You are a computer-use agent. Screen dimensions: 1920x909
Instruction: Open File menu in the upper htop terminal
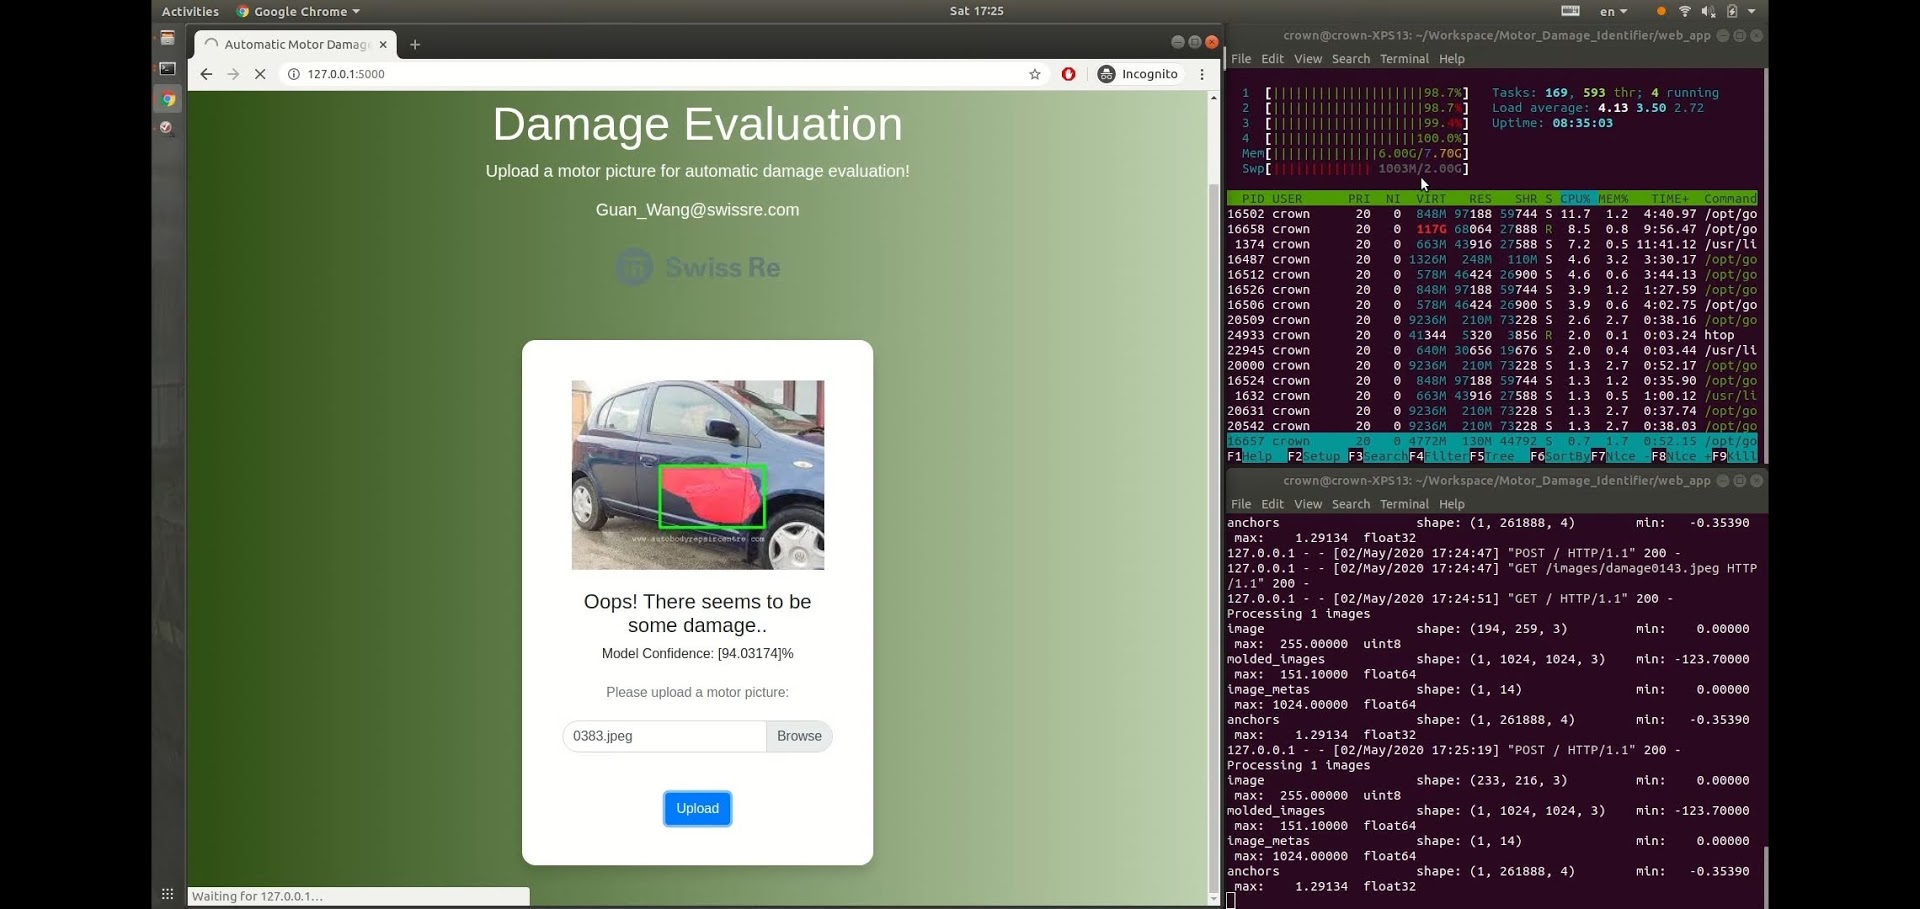(x=1241, y=59)
